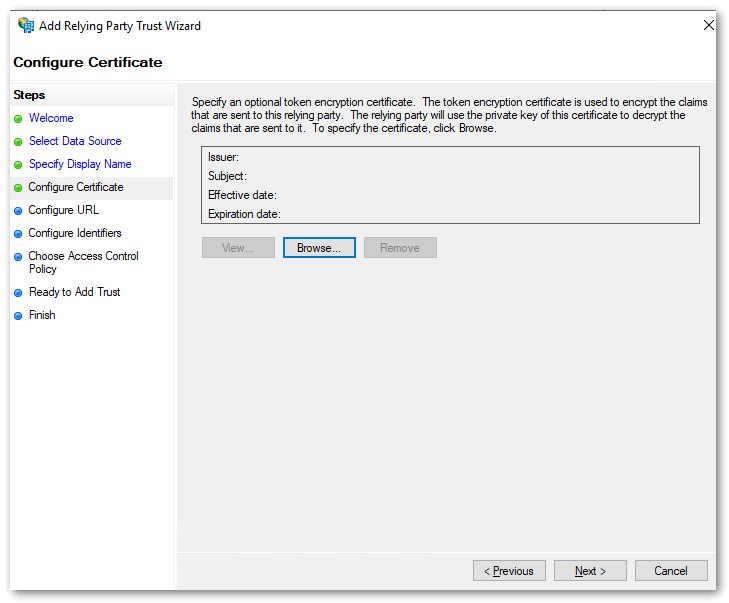Click the greyed-out Remove button
The width and height of the screenshot is (729, 603).
[x=400, y=248]
